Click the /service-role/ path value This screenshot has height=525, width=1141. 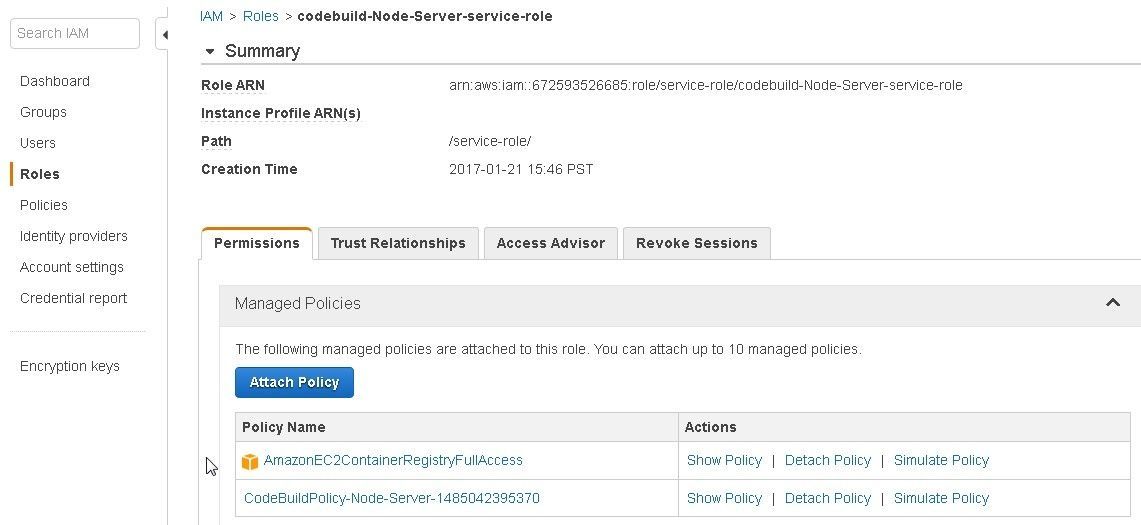coord(490,141)
